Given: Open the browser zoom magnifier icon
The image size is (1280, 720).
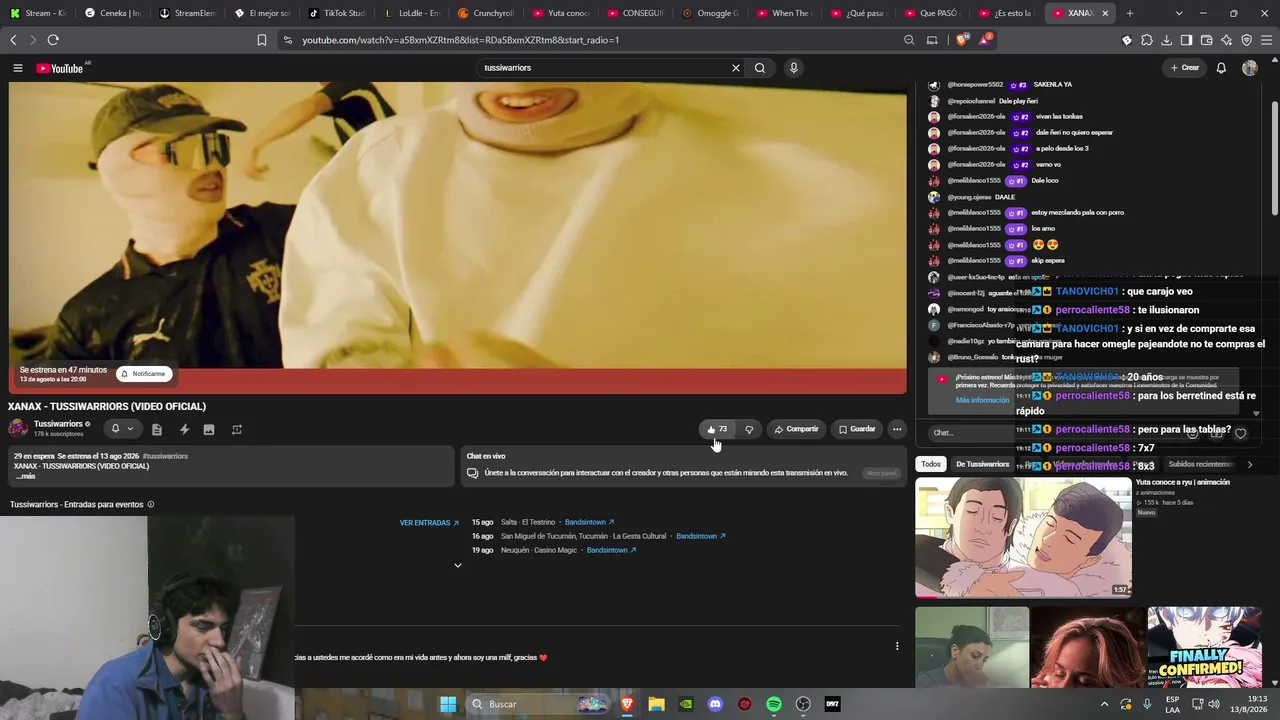Looking at the screenshot, I should 909,40.
